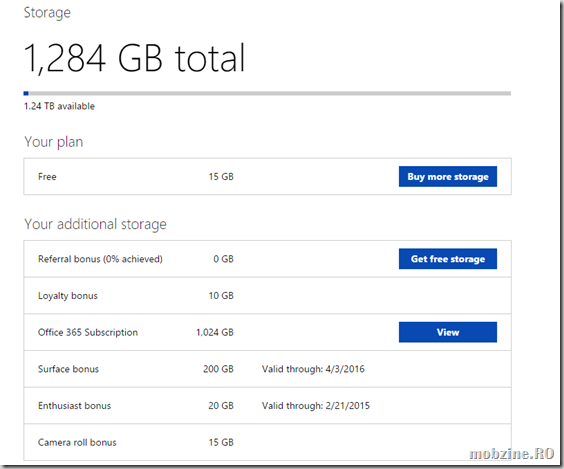Click the Office 365 Subscription label

(x=88, y=332)
